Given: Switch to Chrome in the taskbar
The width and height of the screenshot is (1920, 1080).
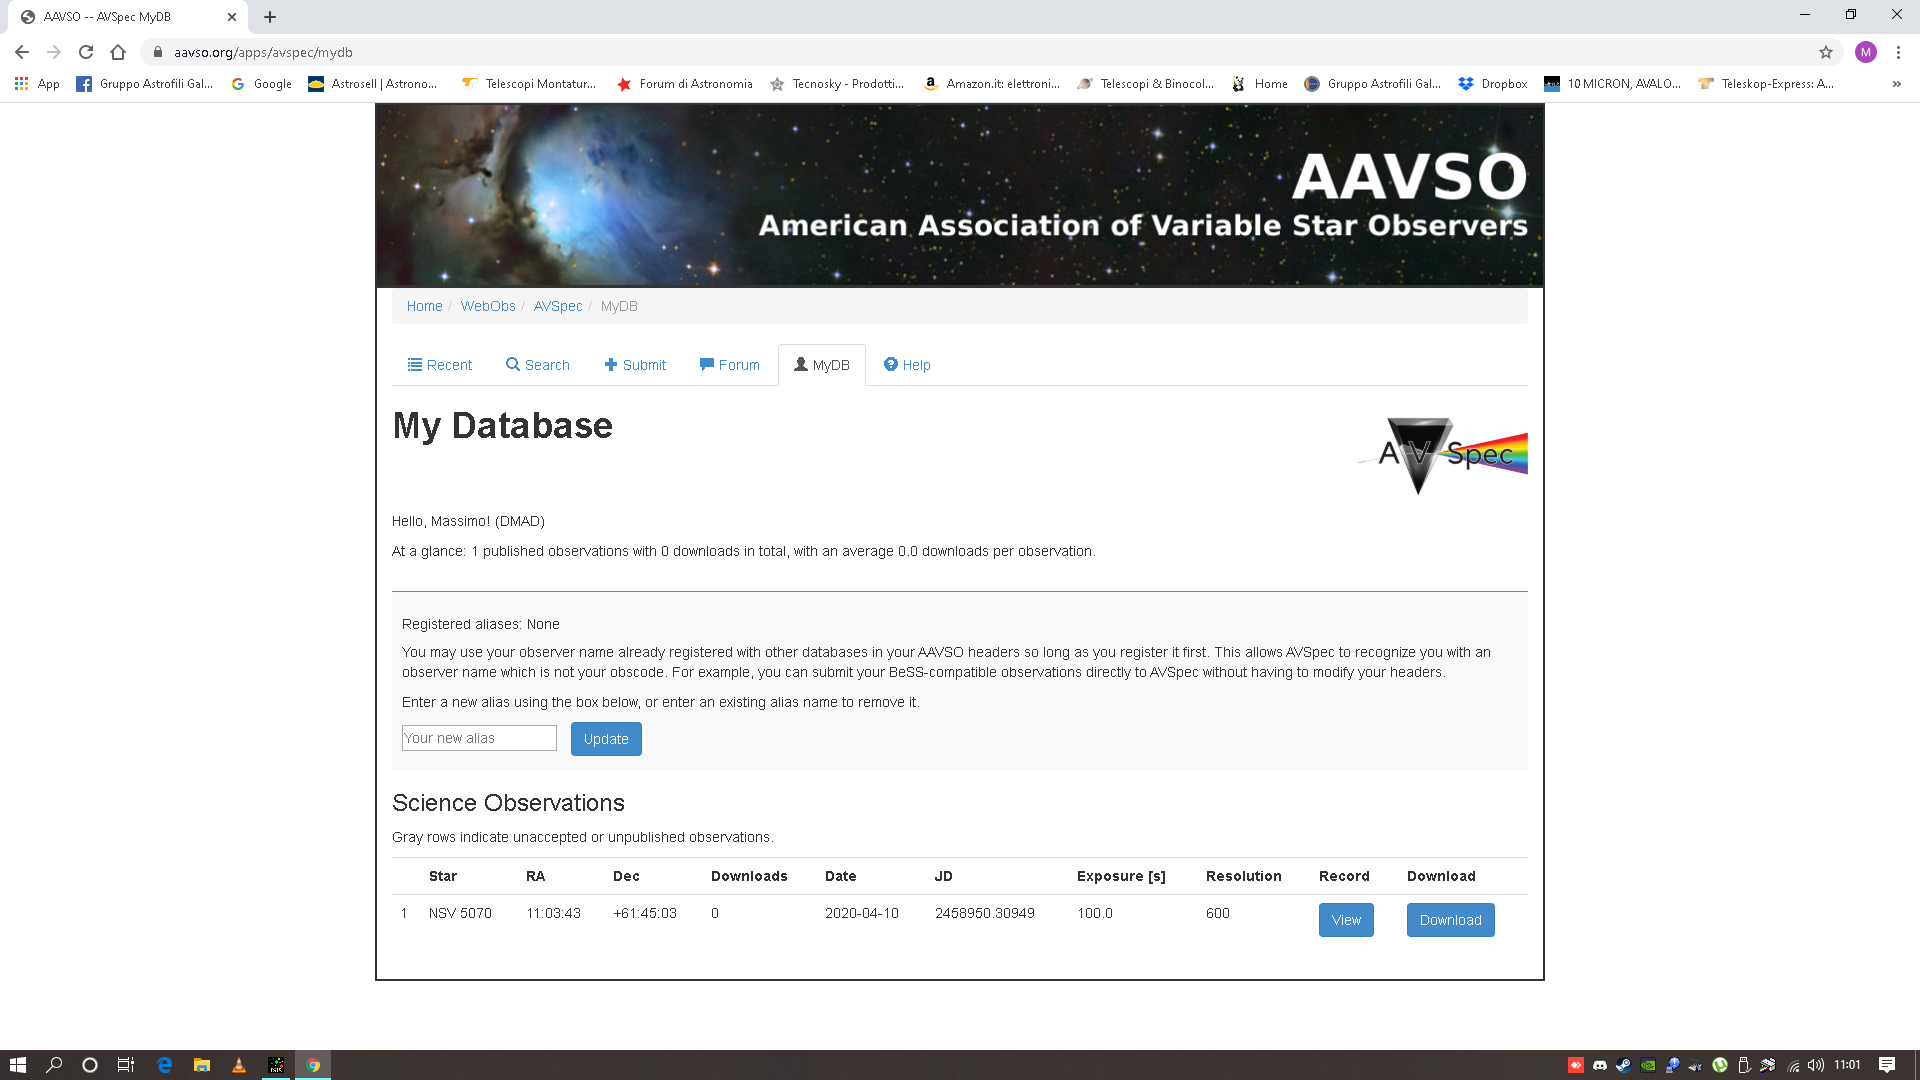Looking at the screenshot, I should (x=313, y=1065).
